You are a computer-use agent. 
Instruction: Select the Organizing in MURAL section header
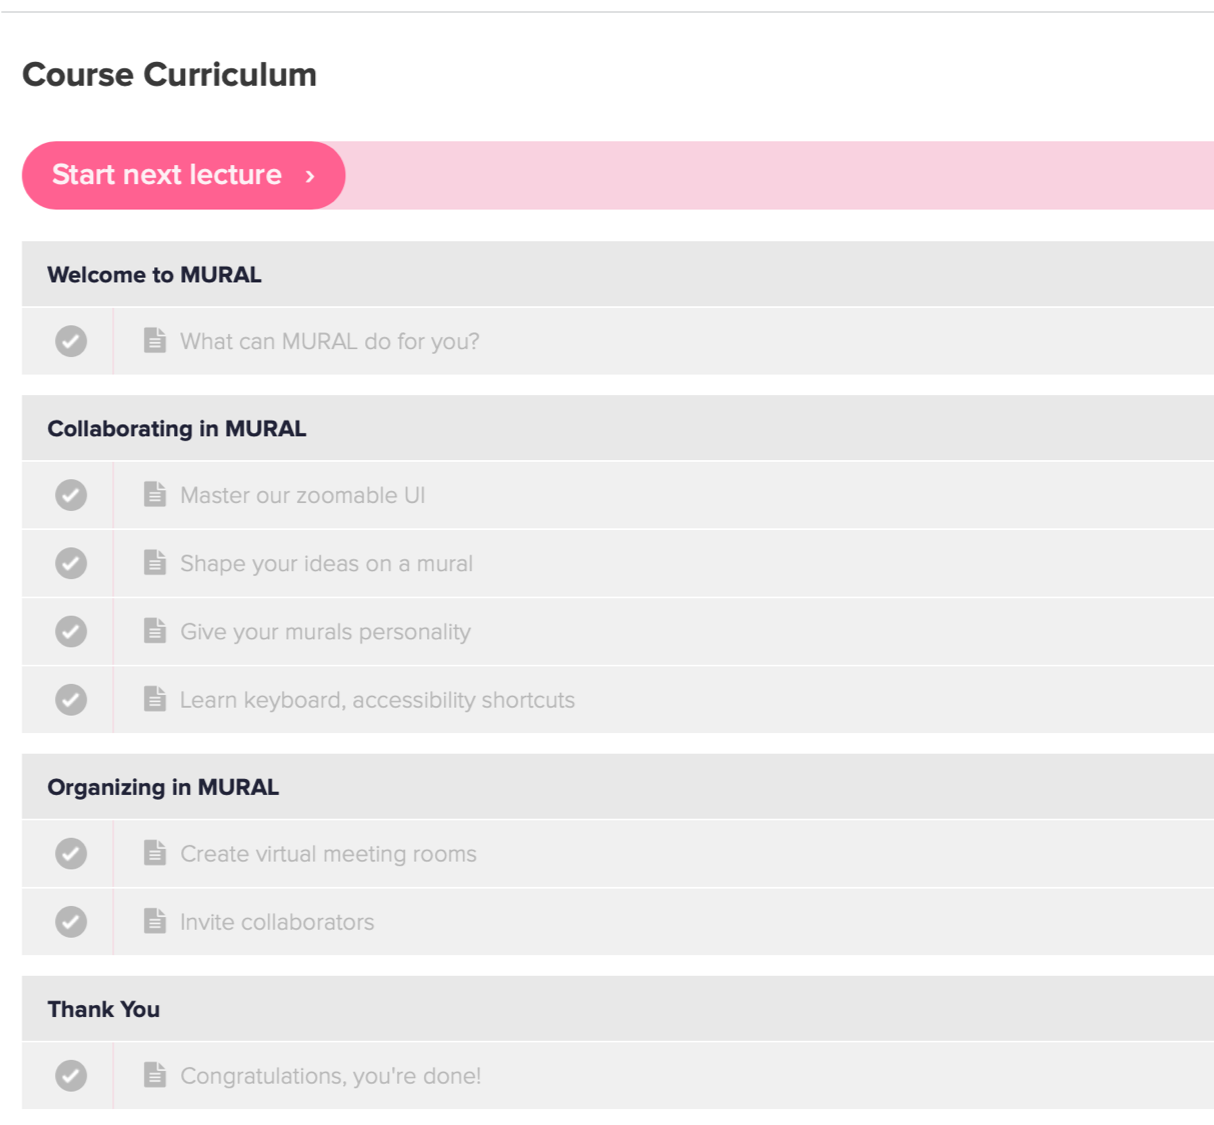pyautogui.click(x=618, y=787)
